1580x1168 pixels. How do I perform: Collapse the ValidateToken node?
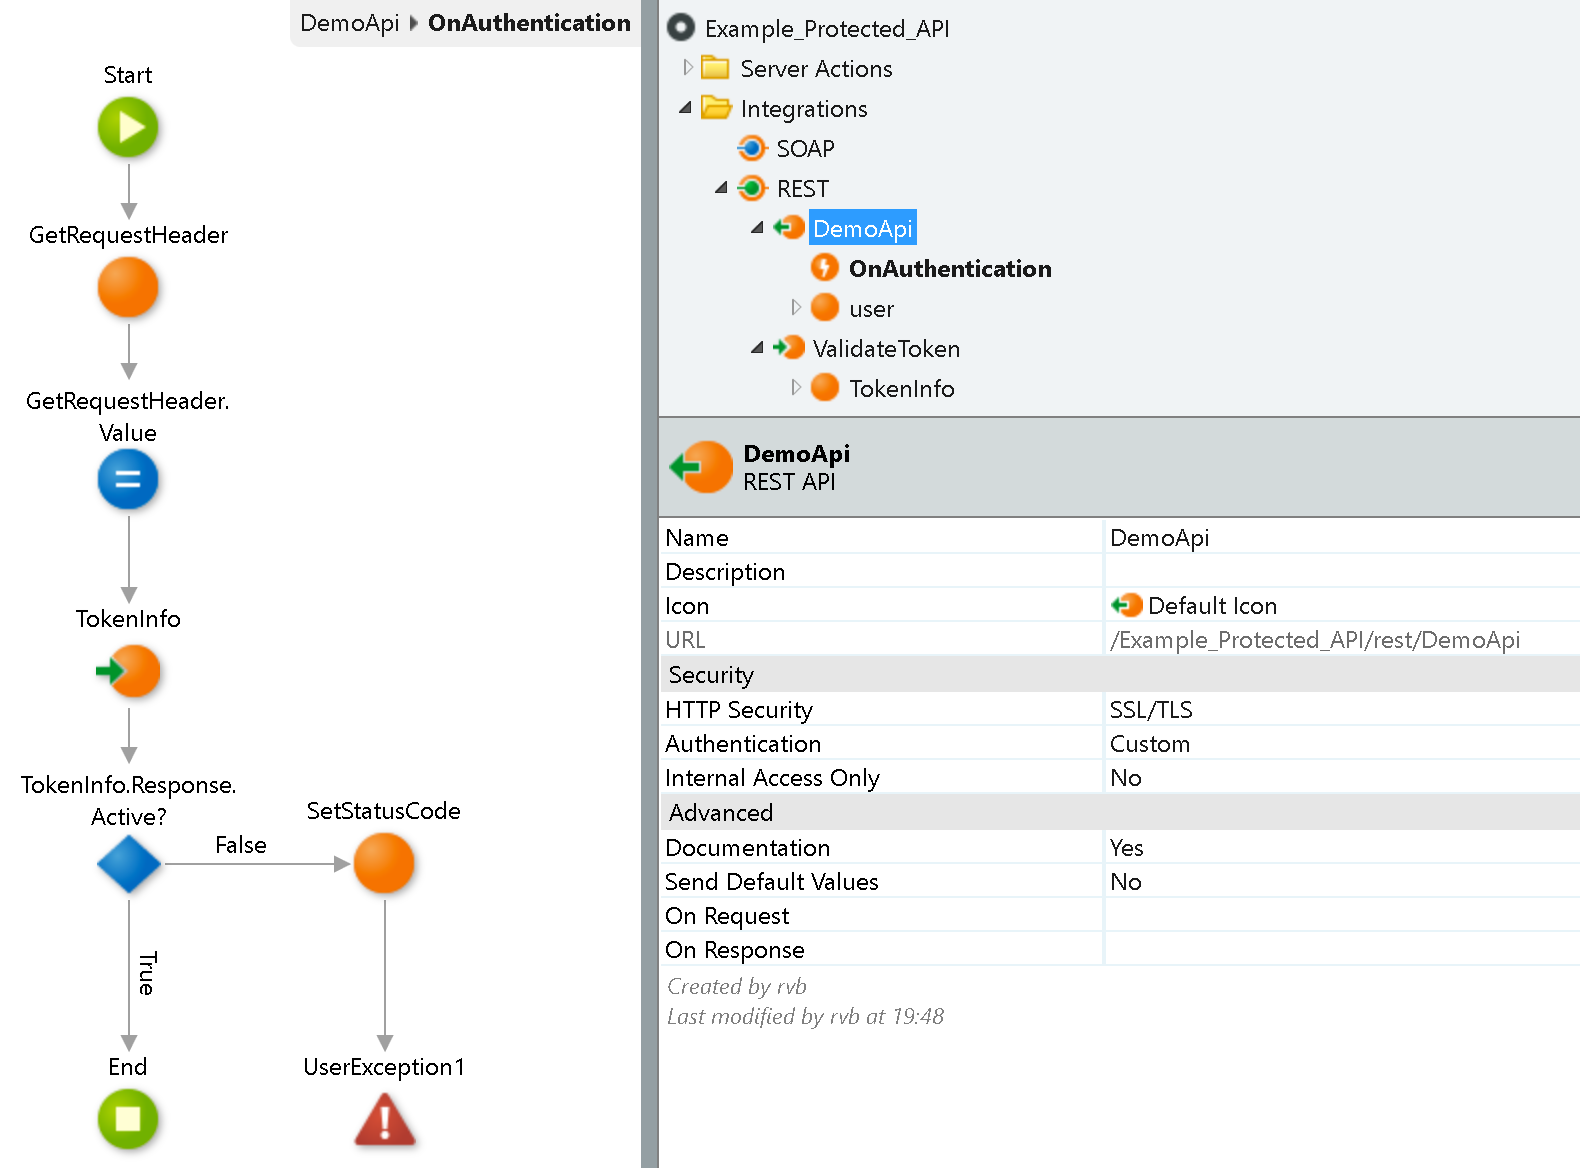(758, 347)
